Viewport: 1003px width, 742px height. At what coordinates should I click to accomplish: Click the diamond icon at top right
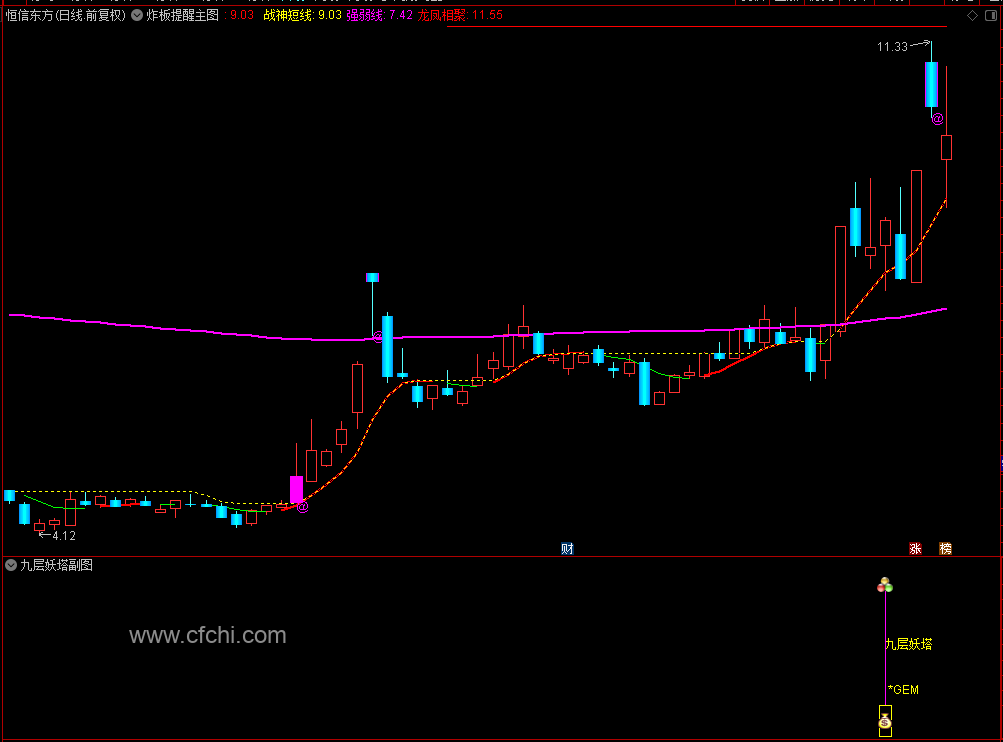tap(972, 16)
